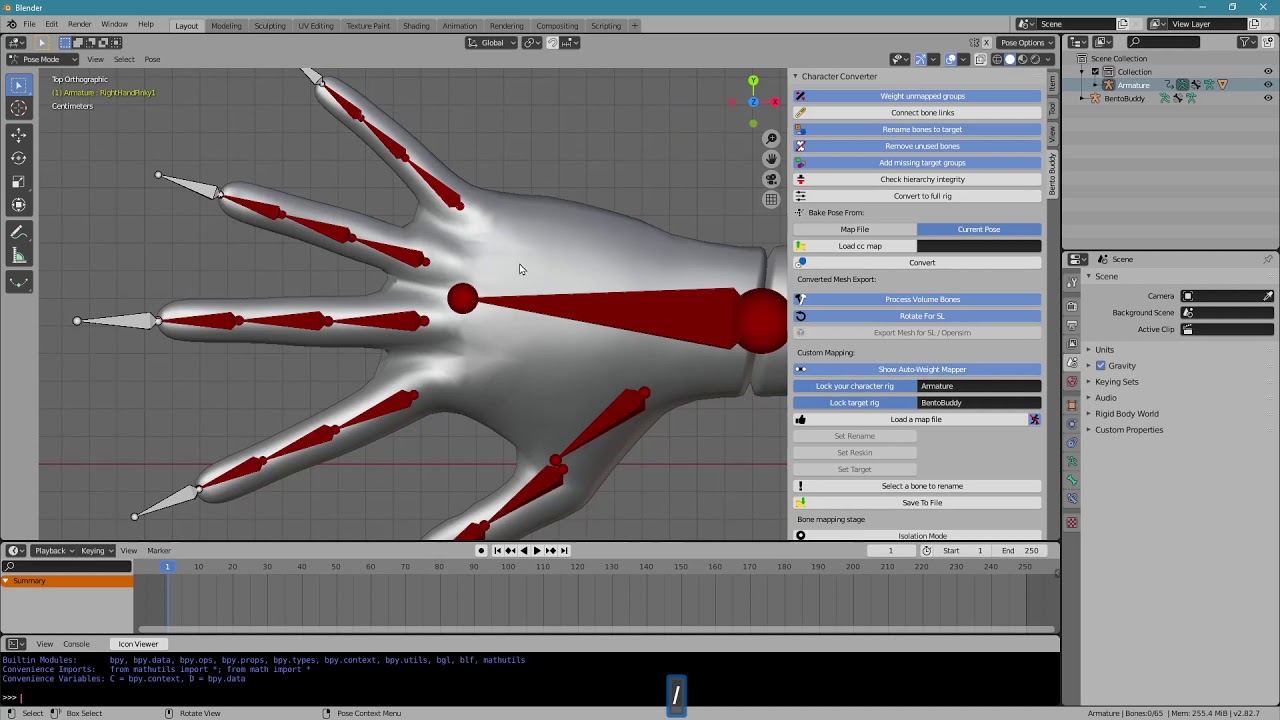Select the Cursor tool in viewport toolbar
Screen dimensions: 1280x720
19,109
